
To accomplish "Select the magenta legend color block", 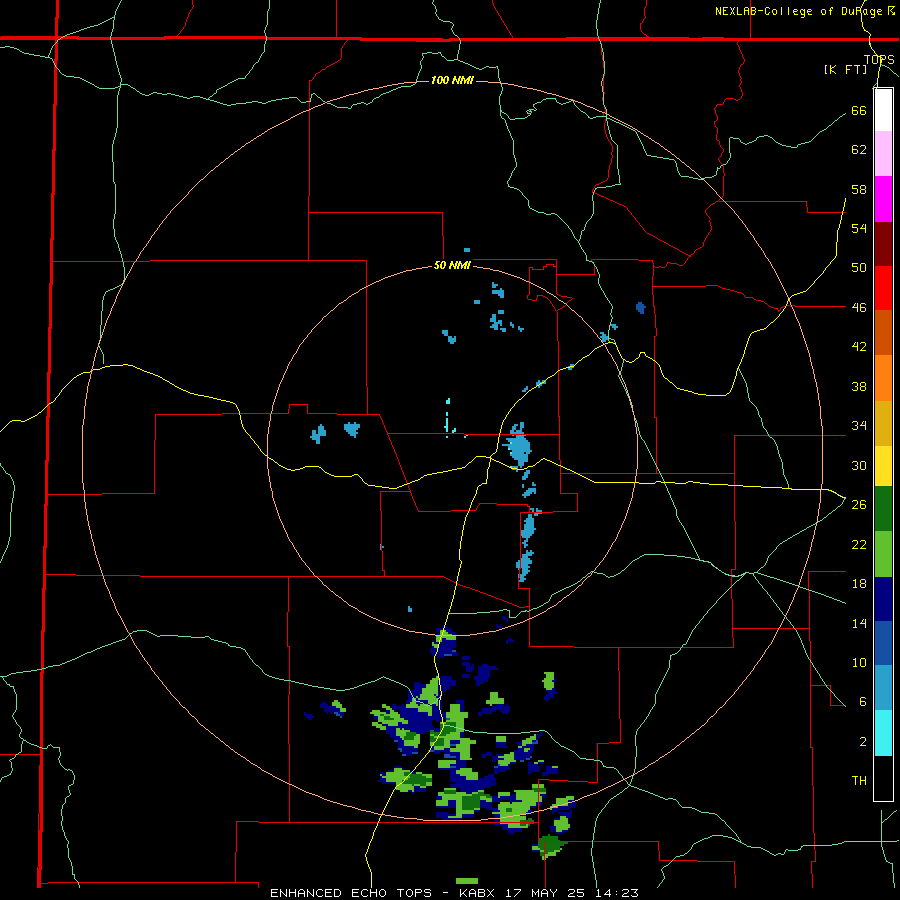I will click(883, 199).
